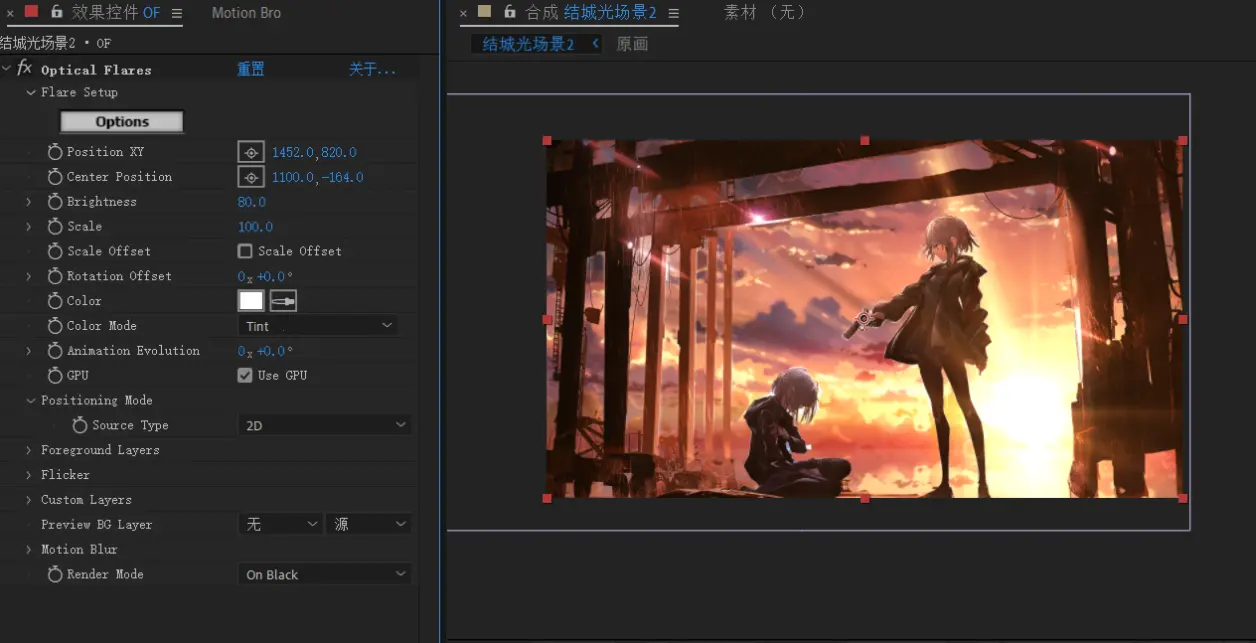
Task: Toggle the Animation Evolution stopwatch
Action: 55,351
